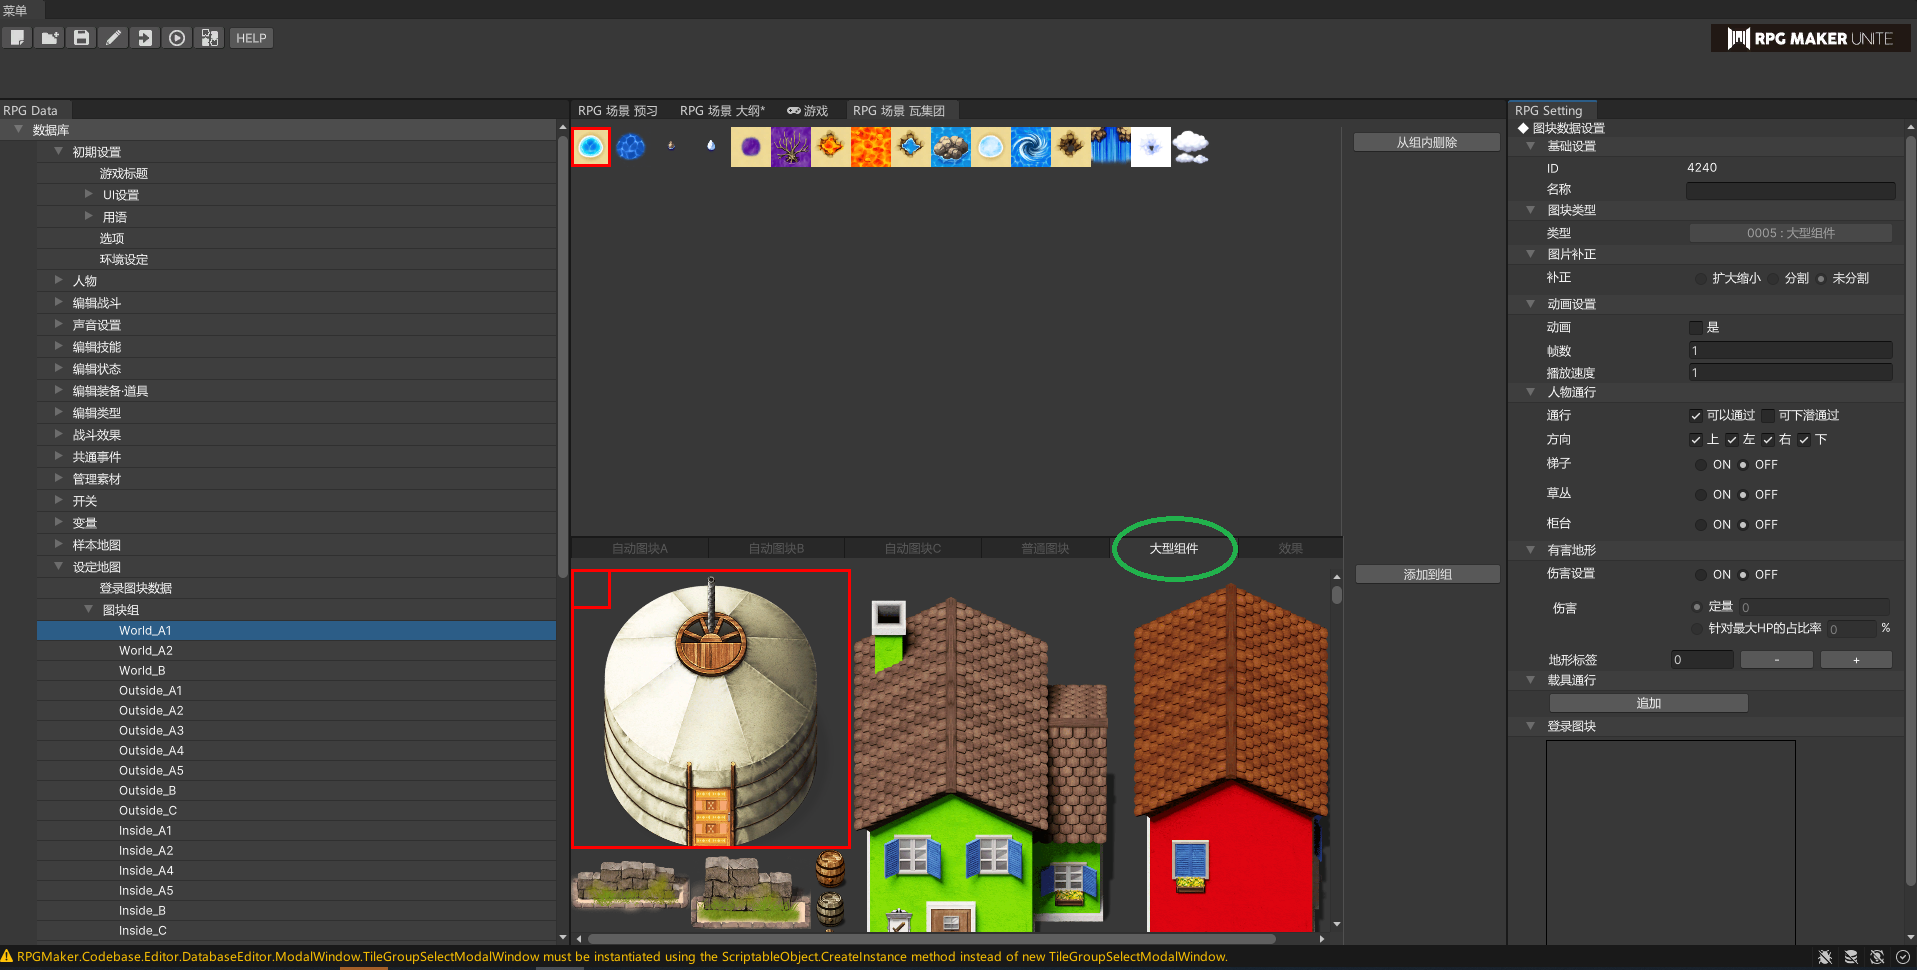The height and width of the screenshot is (970, 1917).
Task: Enable the 动画 是 checkbox
Action: pos(1696,328)
